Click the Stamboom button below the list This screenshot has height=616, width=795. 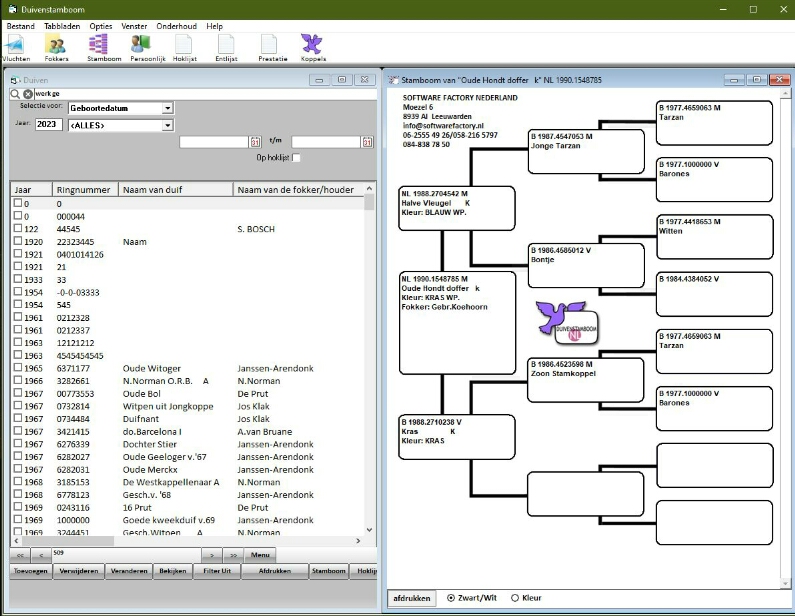[x=329, y=571]
